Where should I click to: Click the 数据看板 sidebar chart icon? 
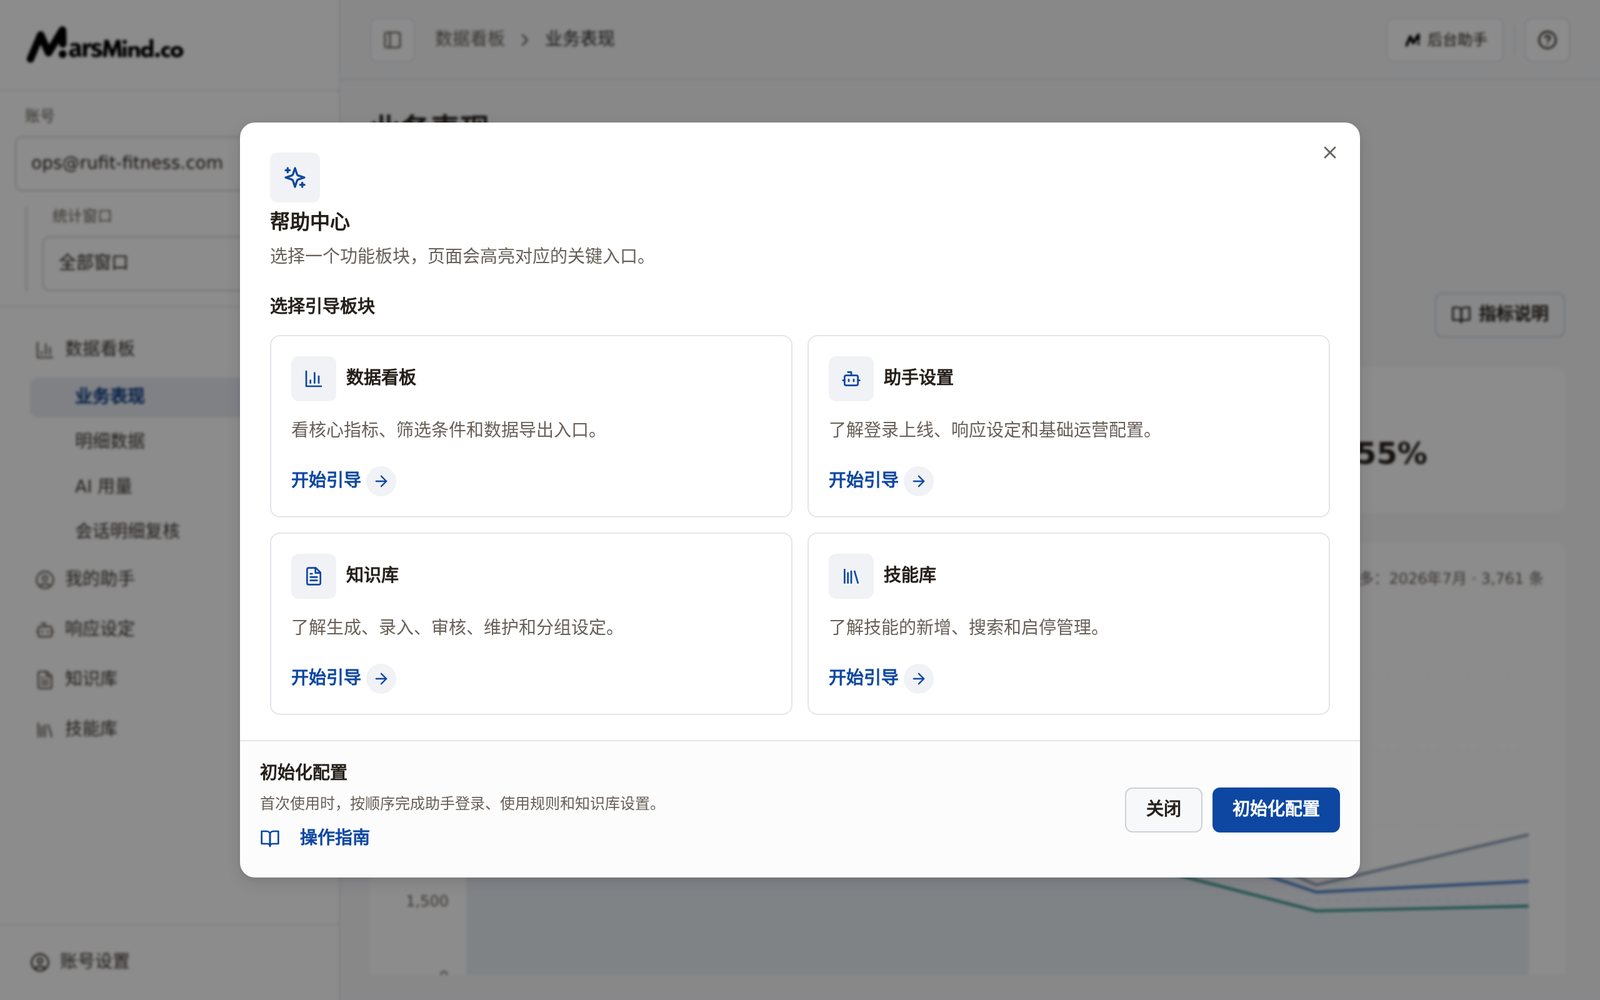point(44,350)
